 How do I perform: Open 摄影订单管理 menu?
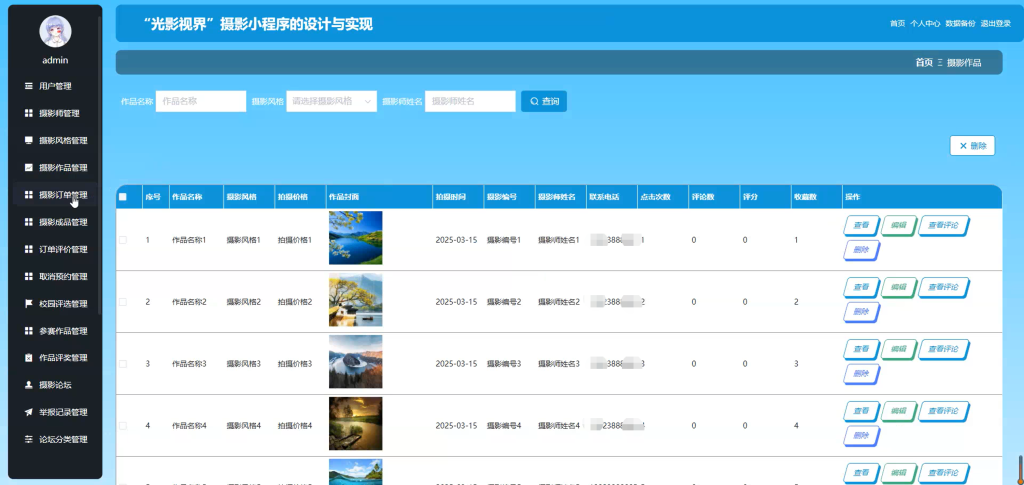(56, 195)
